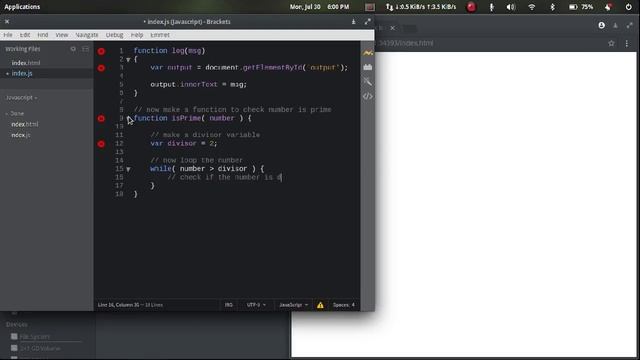Click the square icon left of the network speed indicator
The width and height of the screenshot is (640, 360).
[370, 7]
